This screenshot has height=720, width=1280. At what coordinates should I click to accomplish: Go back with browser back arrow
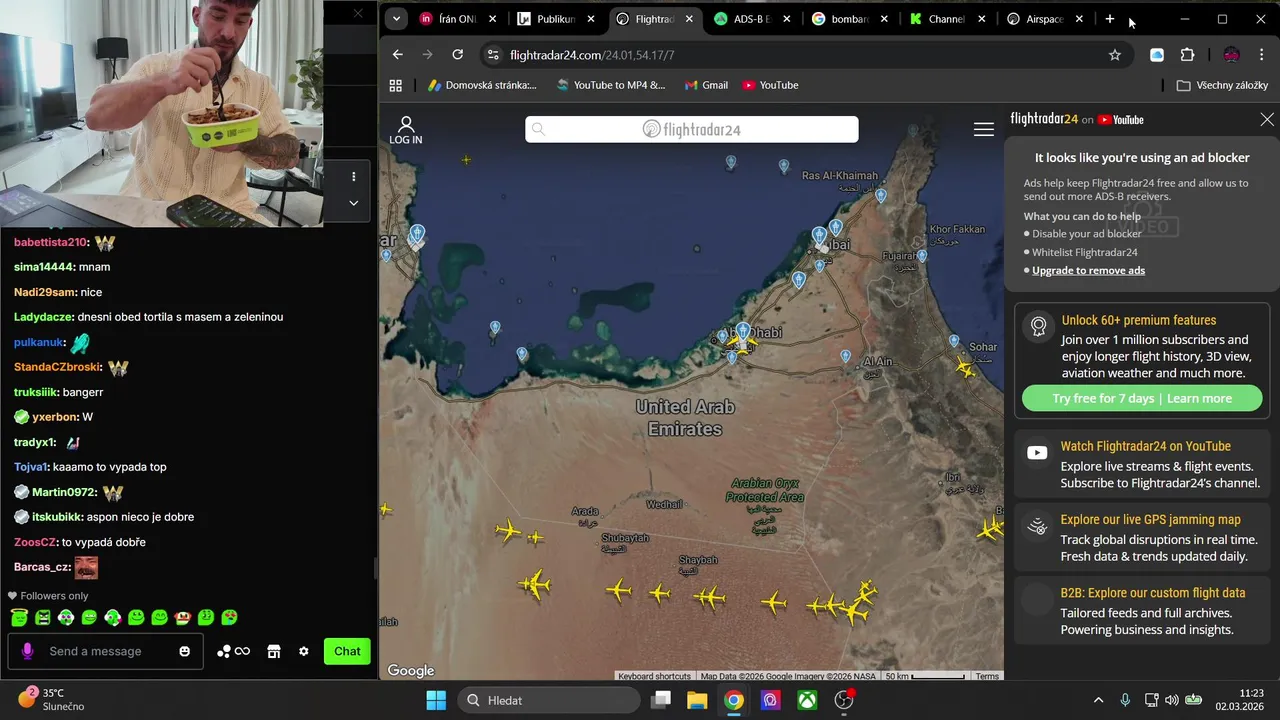coord(398,55)
